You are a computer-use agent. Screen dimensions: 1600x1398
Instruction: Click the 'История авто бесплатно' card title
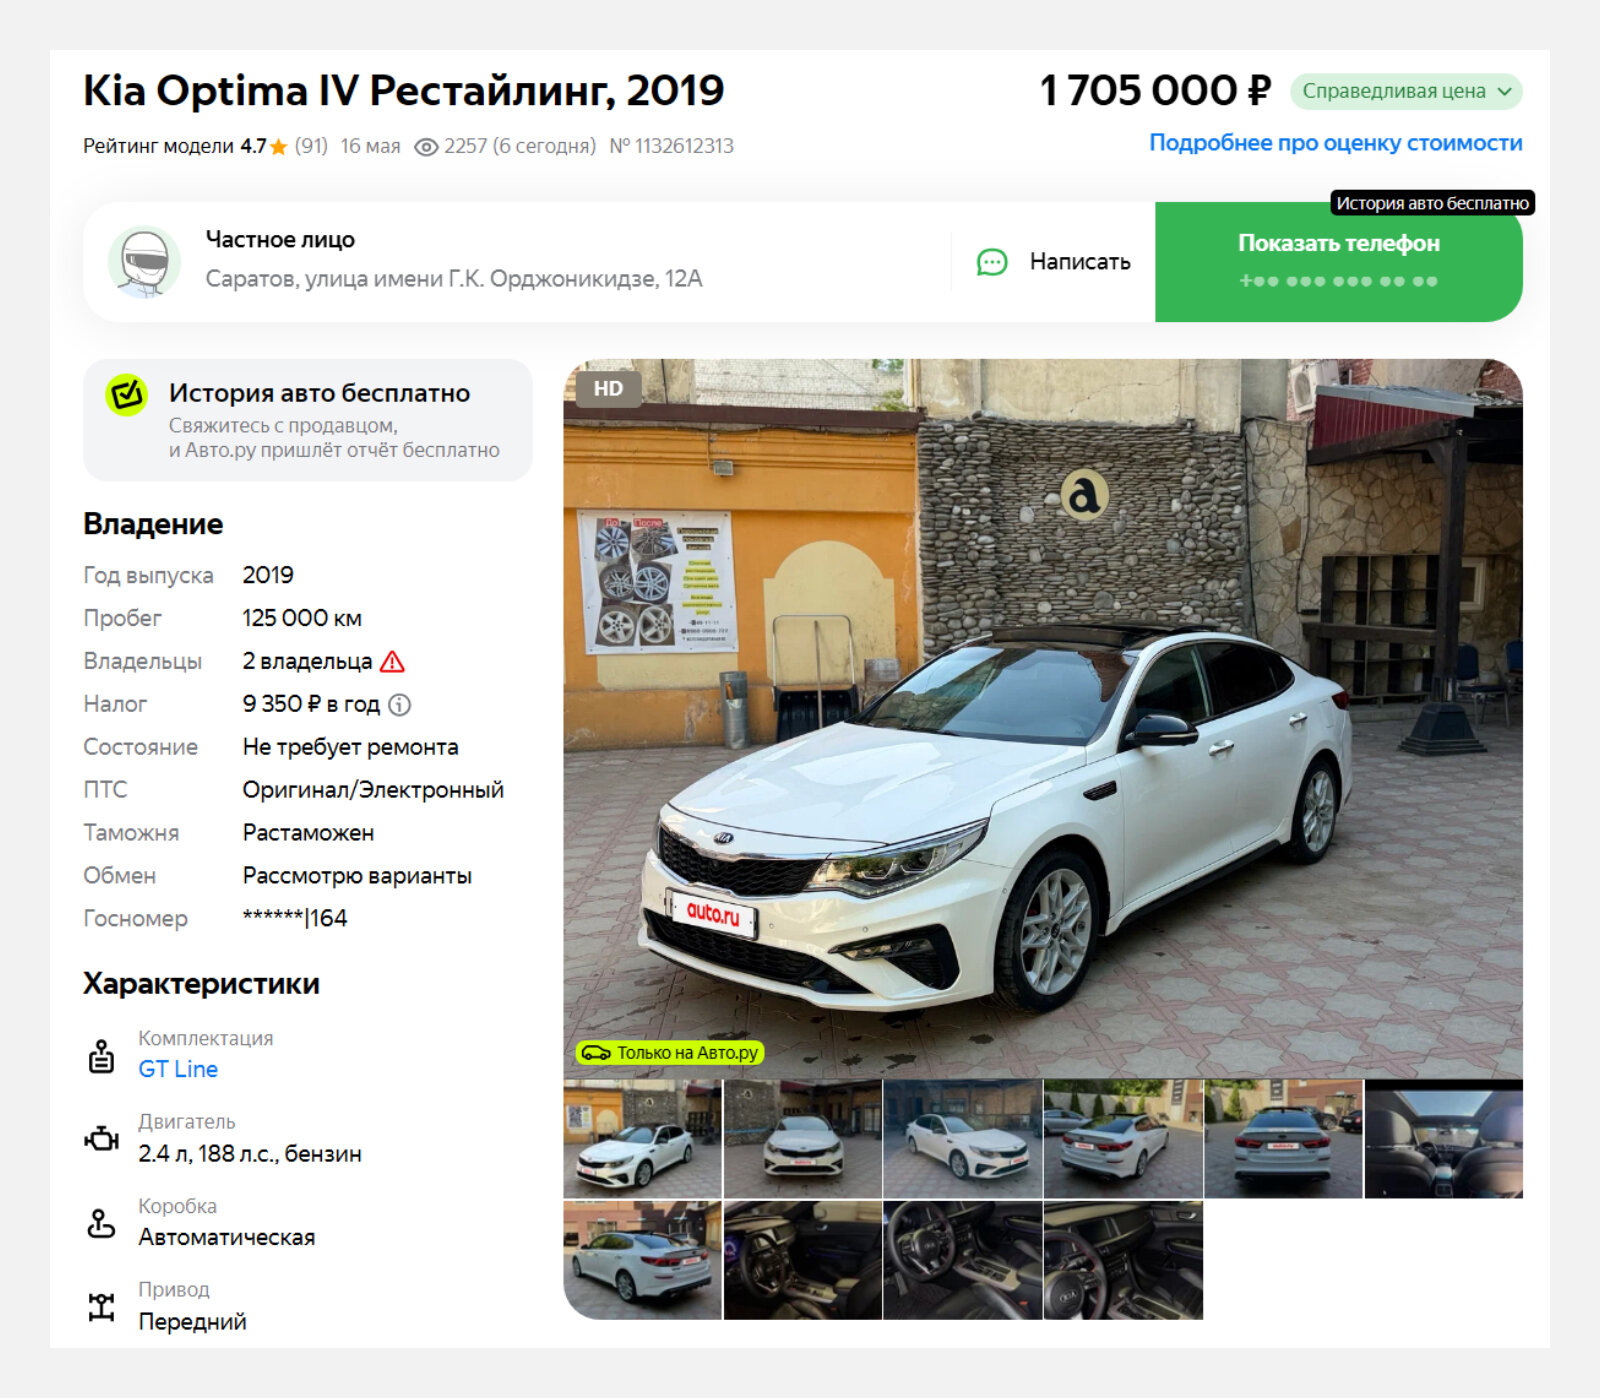(x=319, y=393)
